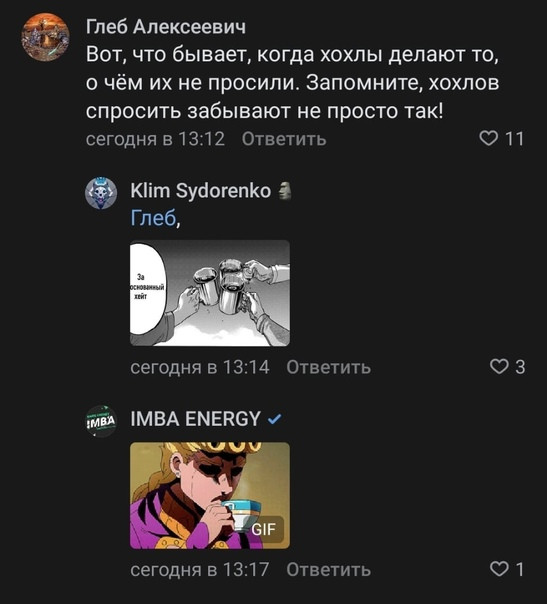Screen dimensions: 547x604
Task: Open IMBA ENERGY's logo avatar
Action: pyautogui.click(x=101, y=421)
